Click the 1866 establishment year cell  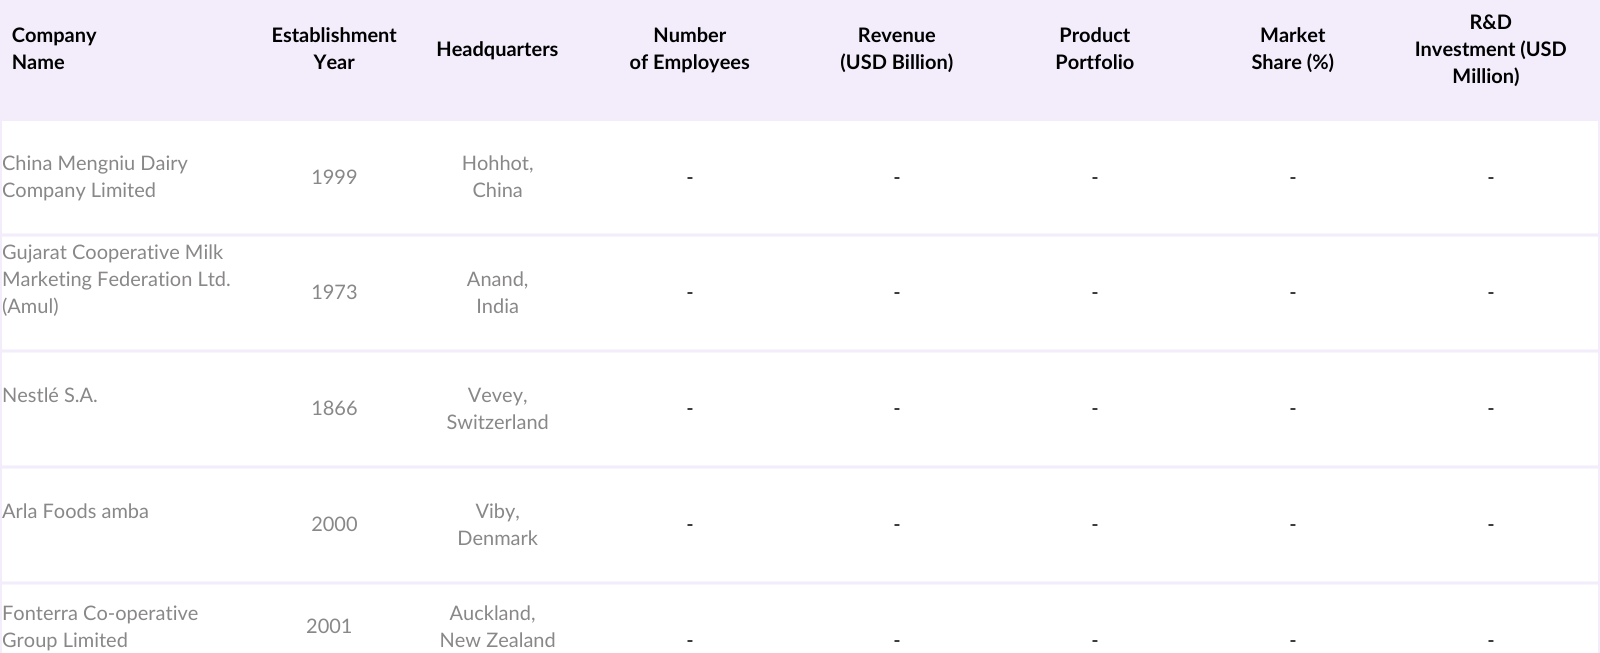334,408
